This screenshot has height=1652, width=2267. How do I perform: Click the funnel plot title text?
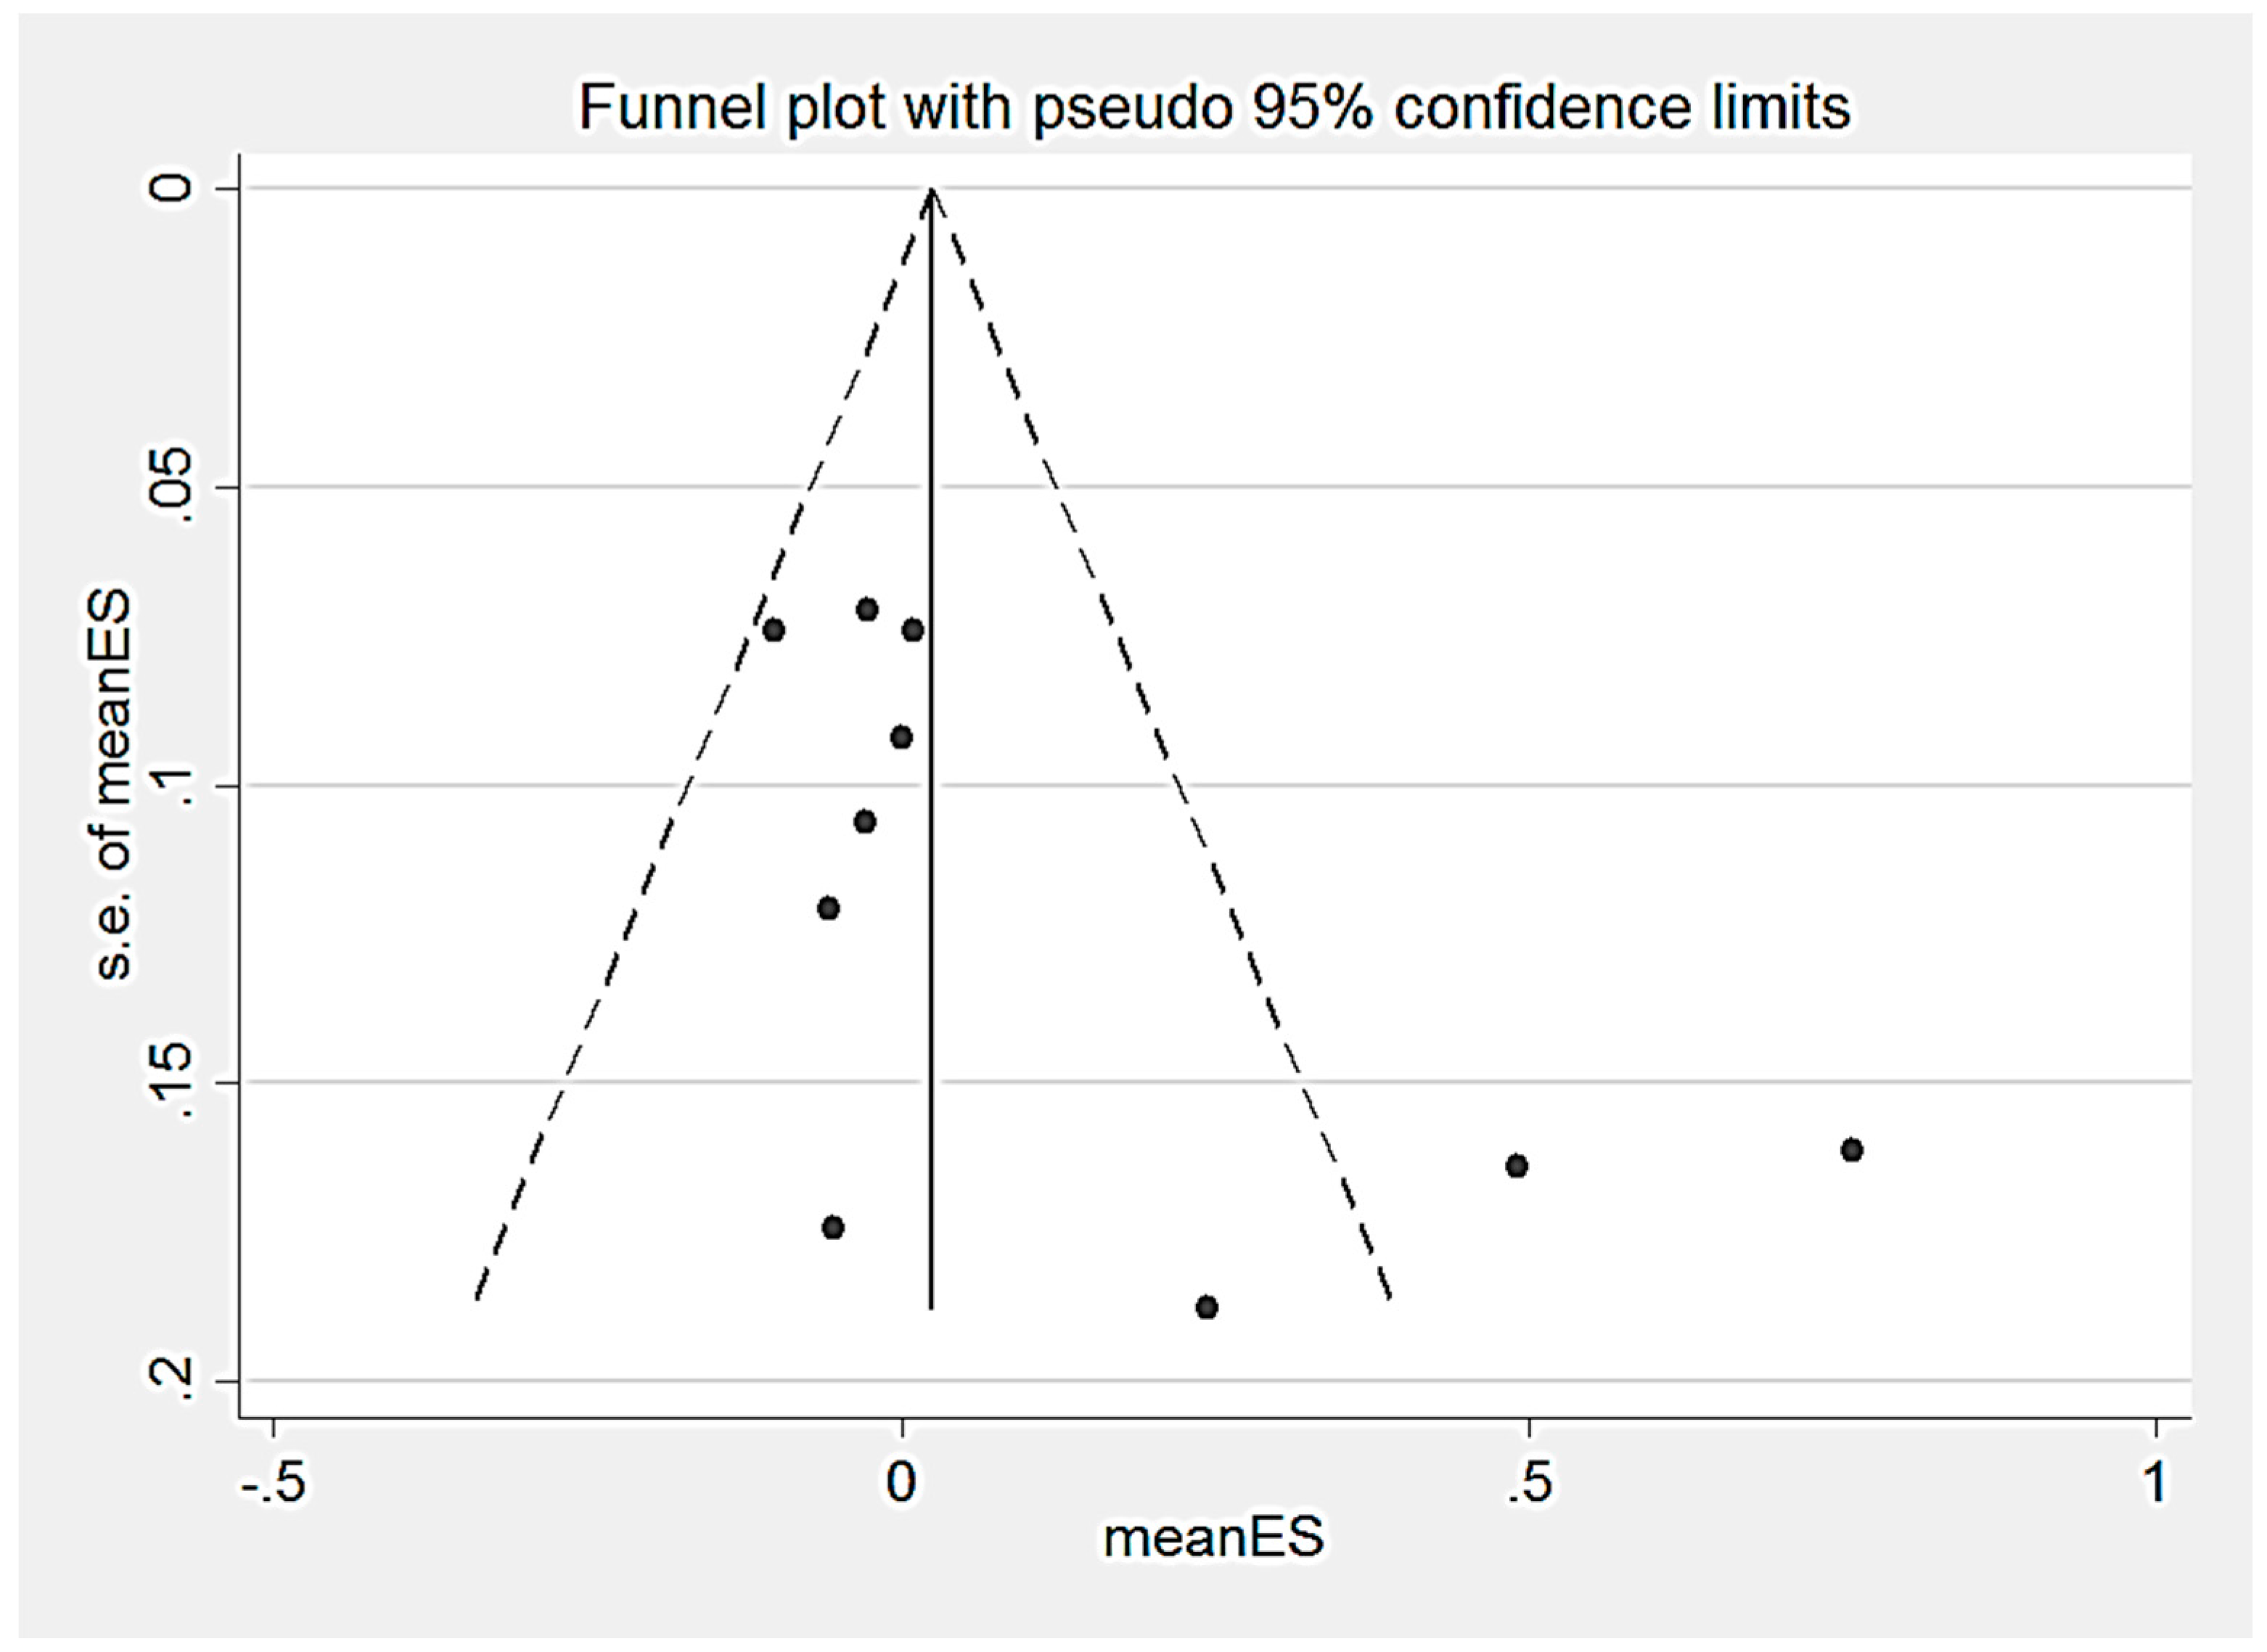click(1214, 108)
